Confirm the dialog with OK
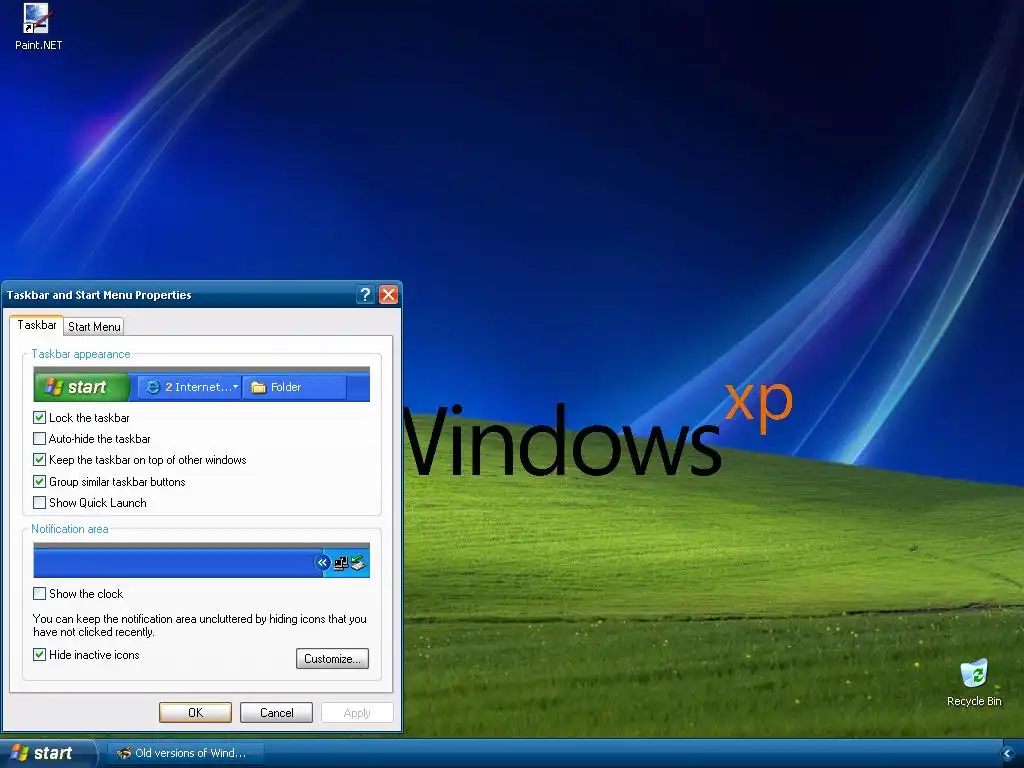Viewport: 1024px width, 768px height. pyautogui.click(x=195, y=712)
